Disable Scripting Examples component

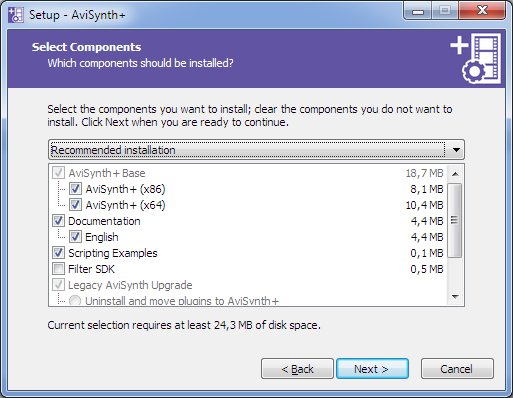click(58, 253)
